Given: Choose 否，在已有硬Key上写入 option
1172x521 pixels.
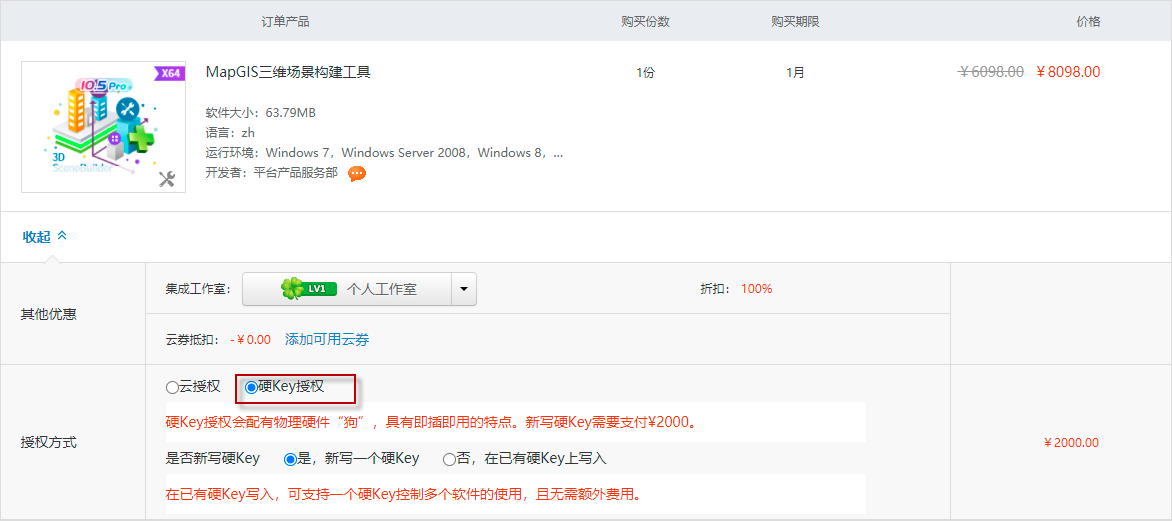Looking at the screenshot, I should (x=449, y=459).
